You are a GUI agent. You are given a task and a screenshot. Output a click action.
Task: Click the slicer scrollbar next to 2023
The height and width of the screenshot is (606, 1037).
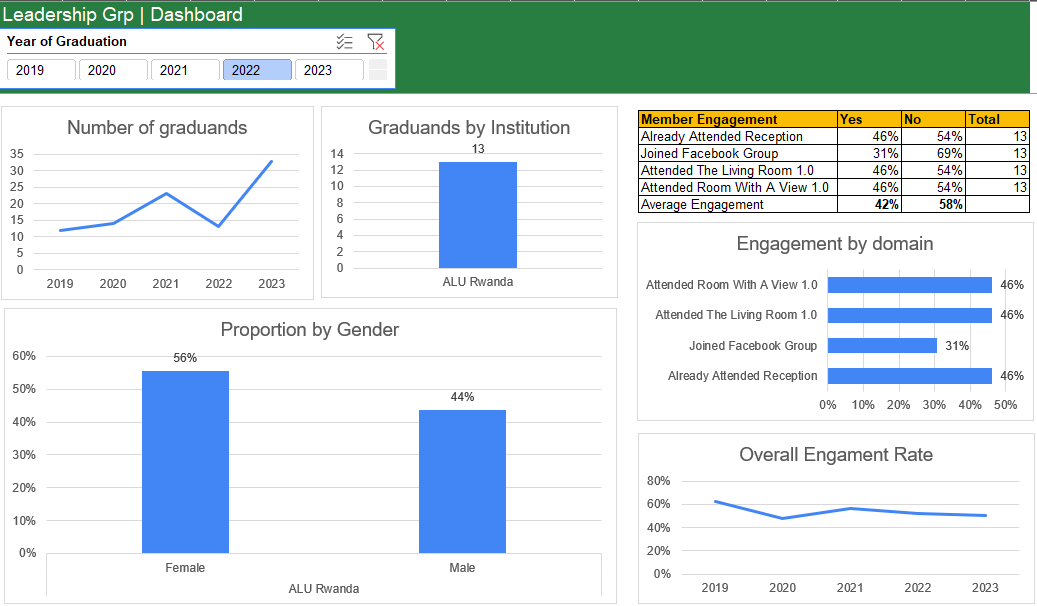pos(378,69)
